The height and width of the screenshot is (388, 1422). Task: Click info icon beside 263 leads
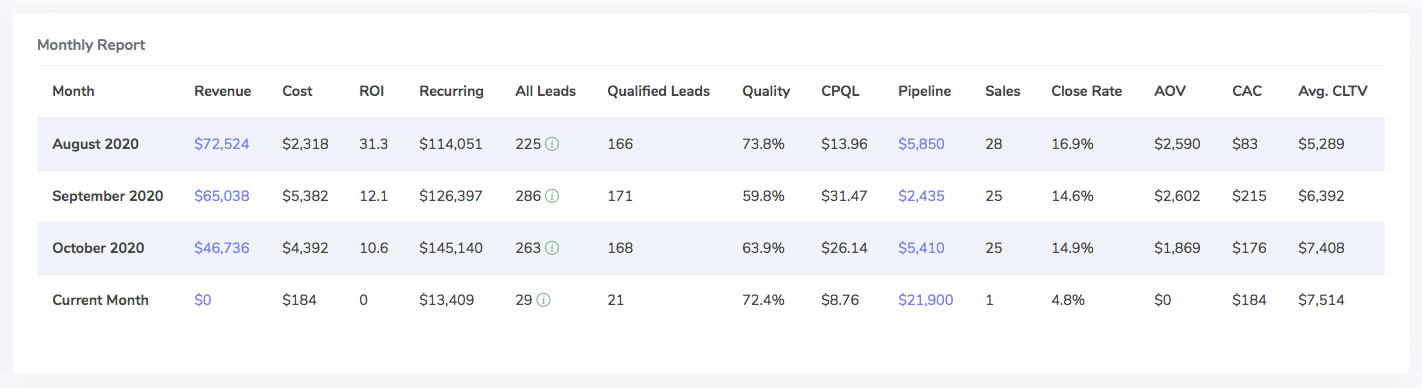(552, 248)
